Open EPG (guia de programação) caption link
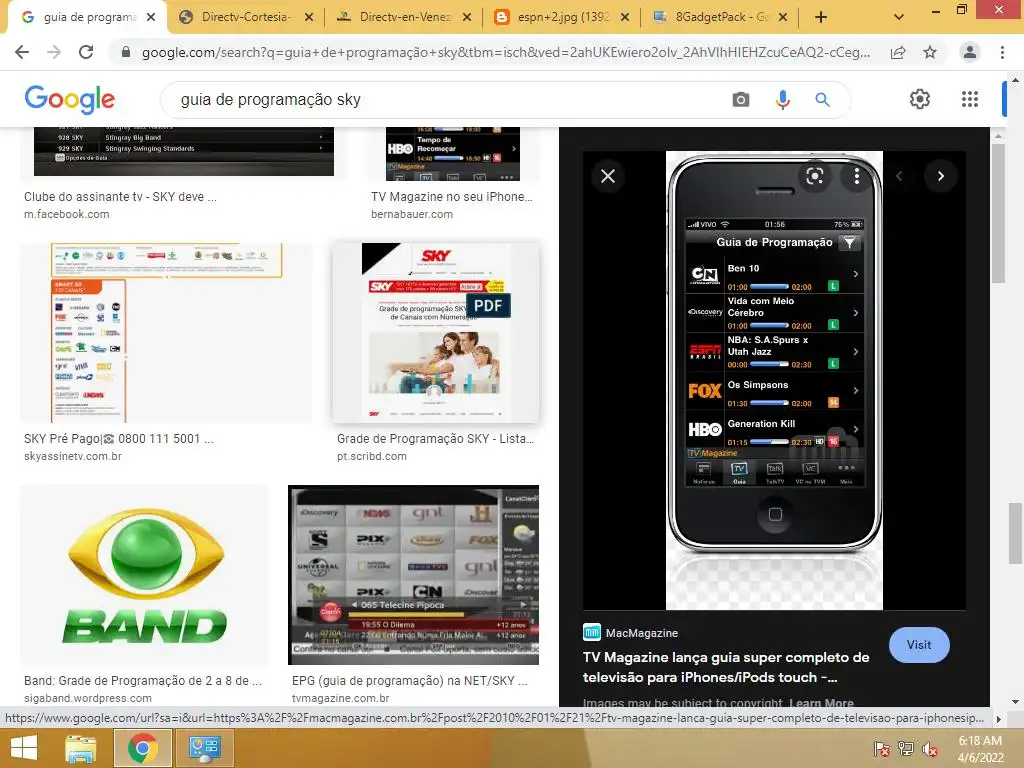 click(x=409, y=680)
